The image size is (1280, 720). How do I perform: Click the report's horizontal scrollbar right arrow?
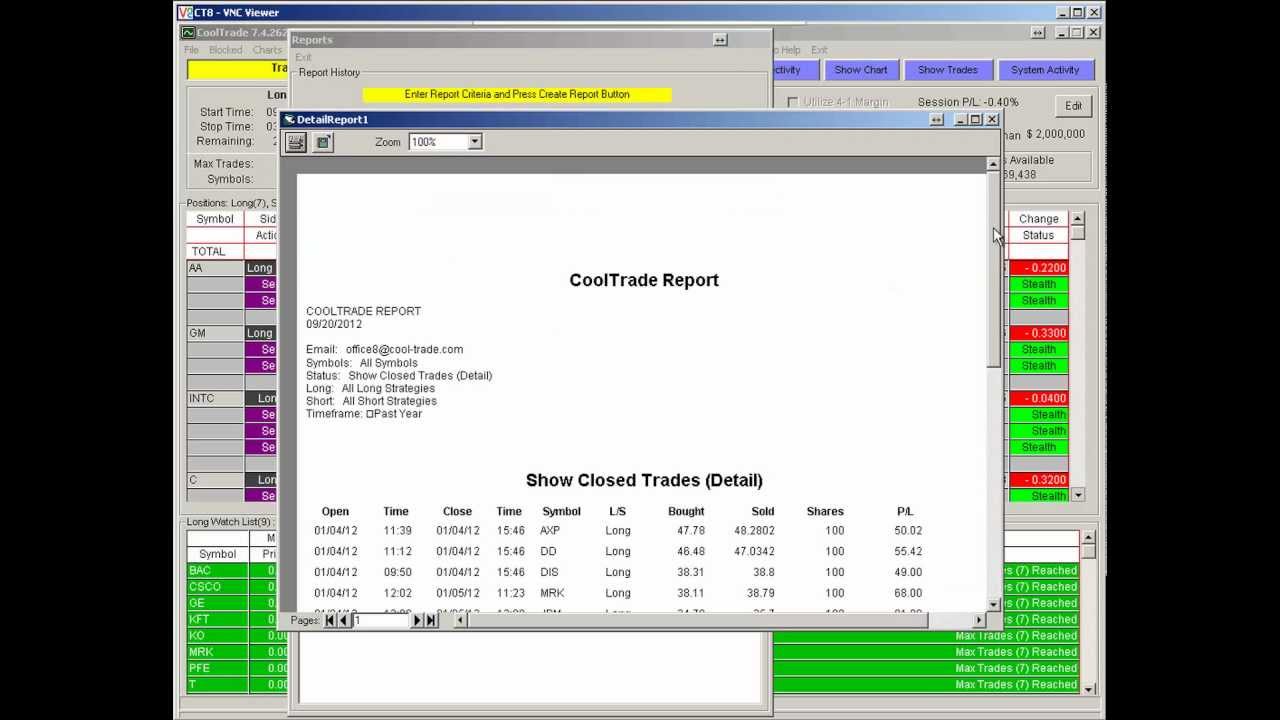coord(979,620)
